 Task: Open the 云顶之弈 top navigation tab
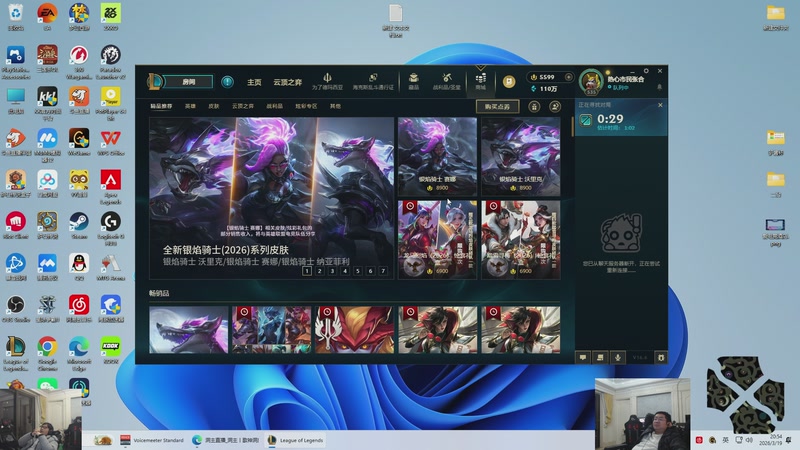287,82
